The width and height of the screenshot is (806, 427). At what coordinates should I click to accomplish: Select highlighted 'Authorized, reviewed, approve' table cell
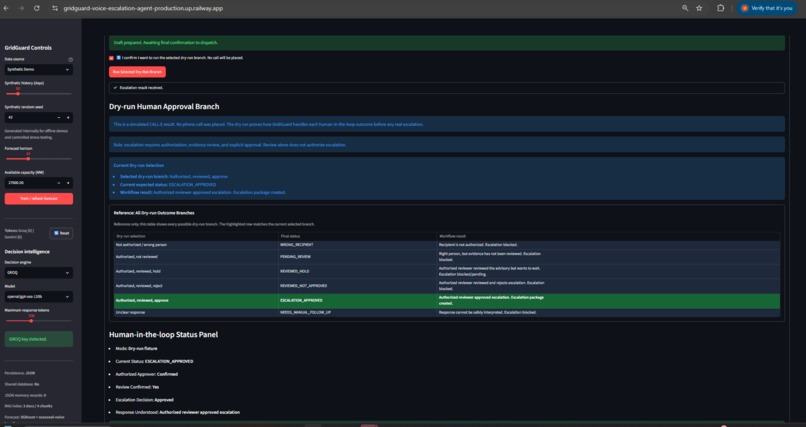click(196, 301)
